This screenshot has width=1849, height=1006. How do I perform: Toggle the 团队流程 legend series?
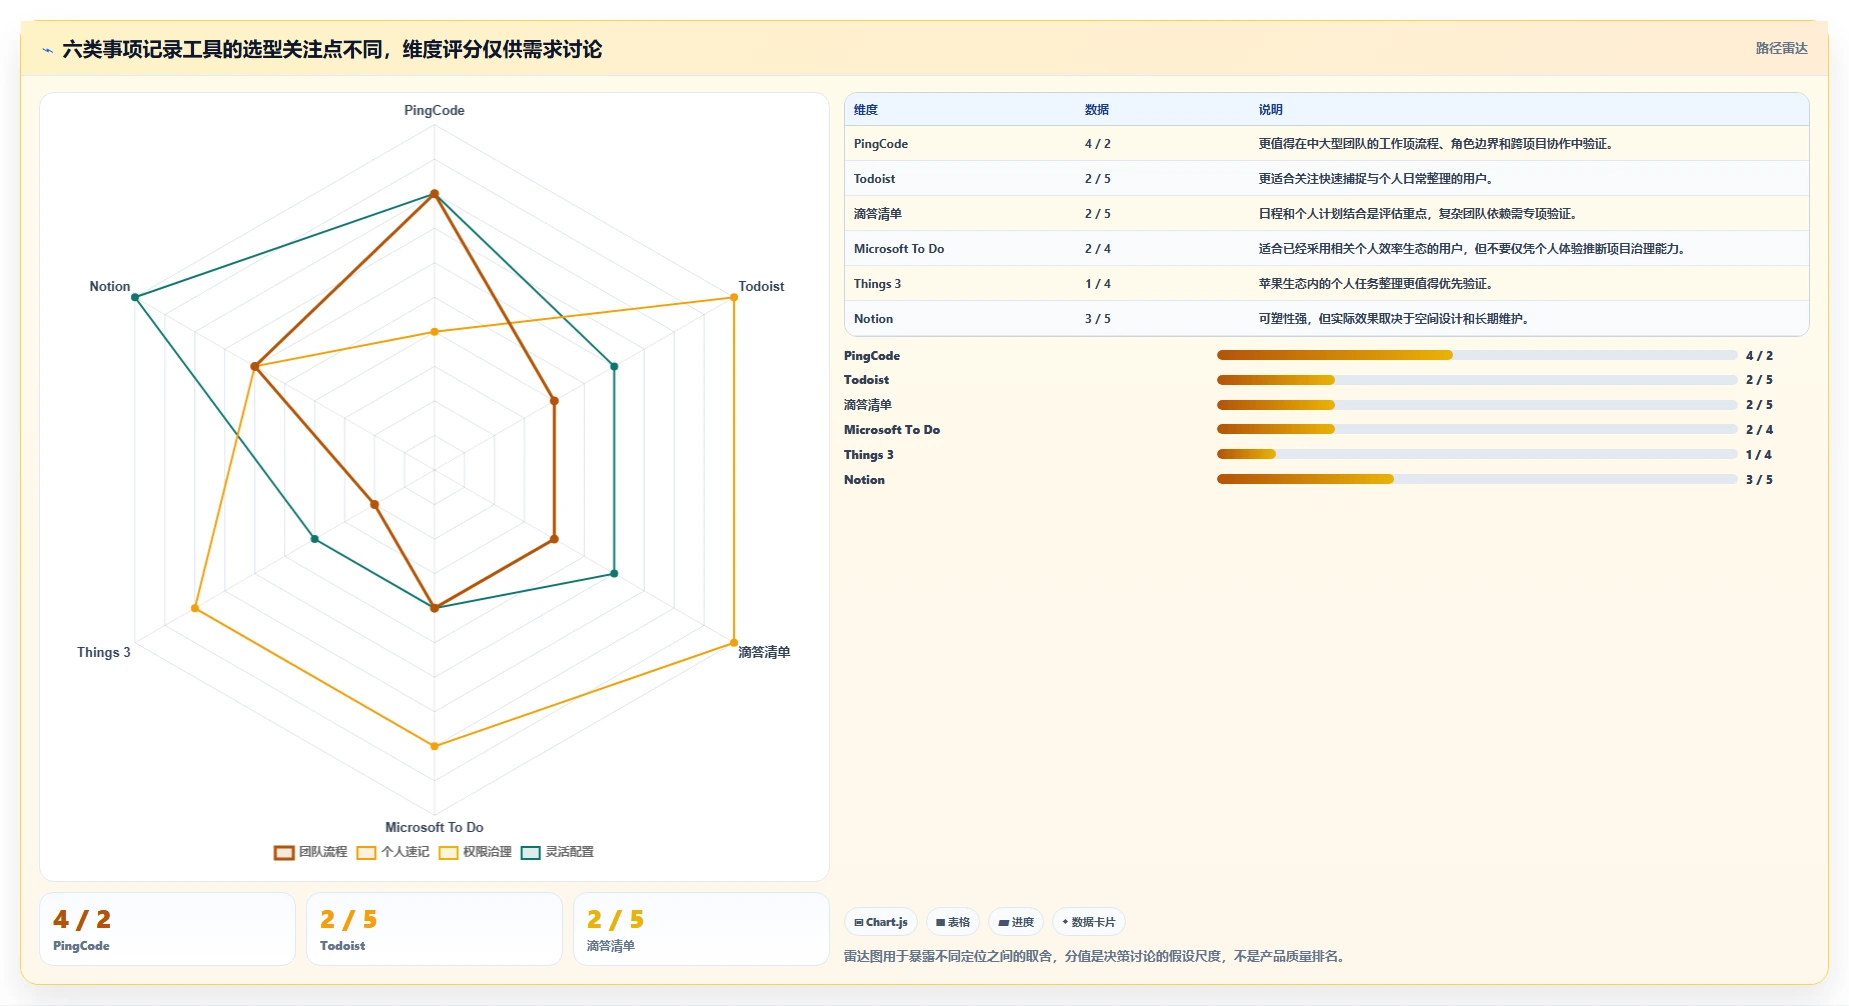click(311, 852)
